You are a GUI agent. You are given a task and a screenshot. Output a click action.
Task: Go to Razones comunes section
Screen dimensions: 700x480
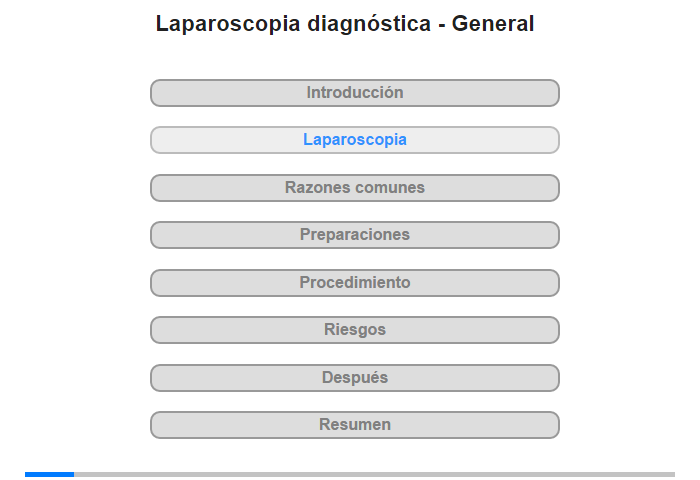[x=354, y=188]
